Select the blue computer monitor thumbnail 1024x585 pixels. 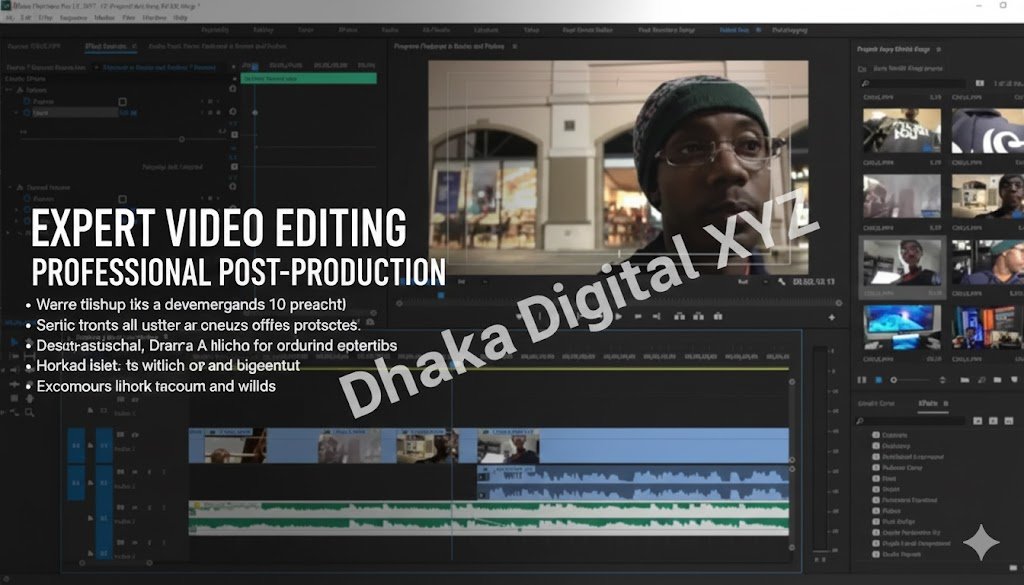[x=902, y=327]
